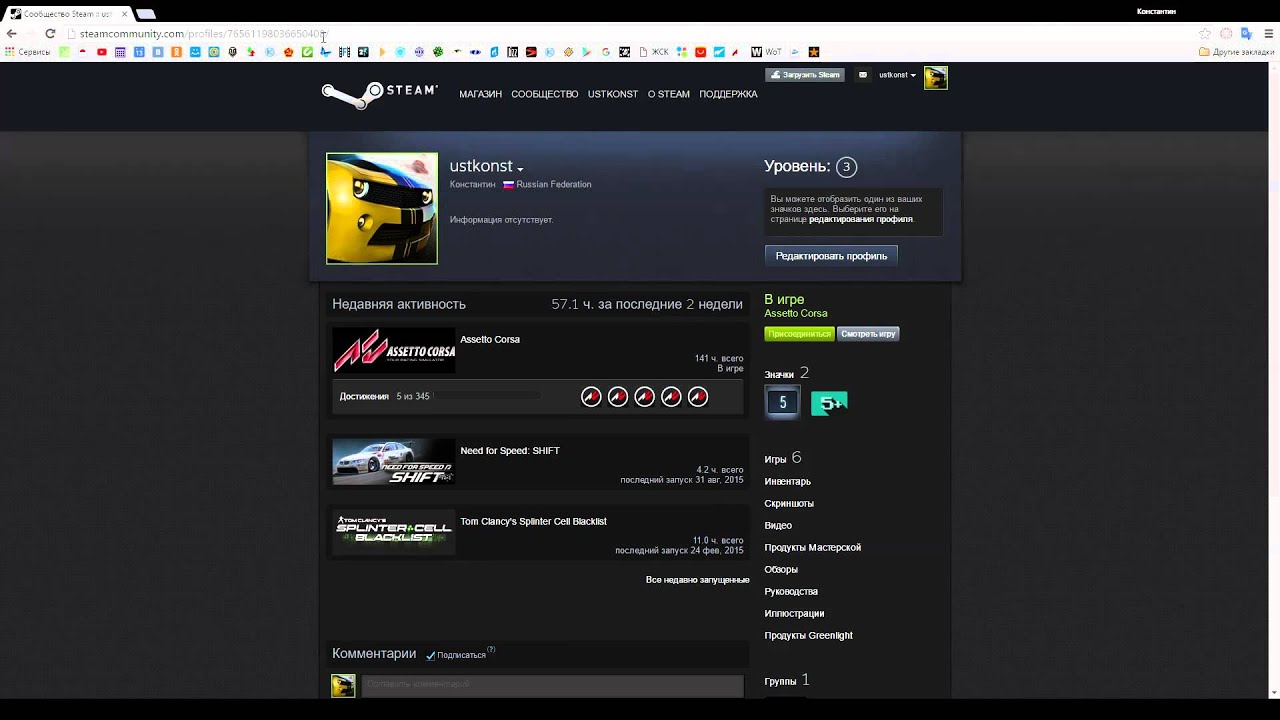Image resolution: width=1280 pixels, height=720 pixels.
Task: Open the Steam inbox envelope icon
Action: tap(863, 75)
